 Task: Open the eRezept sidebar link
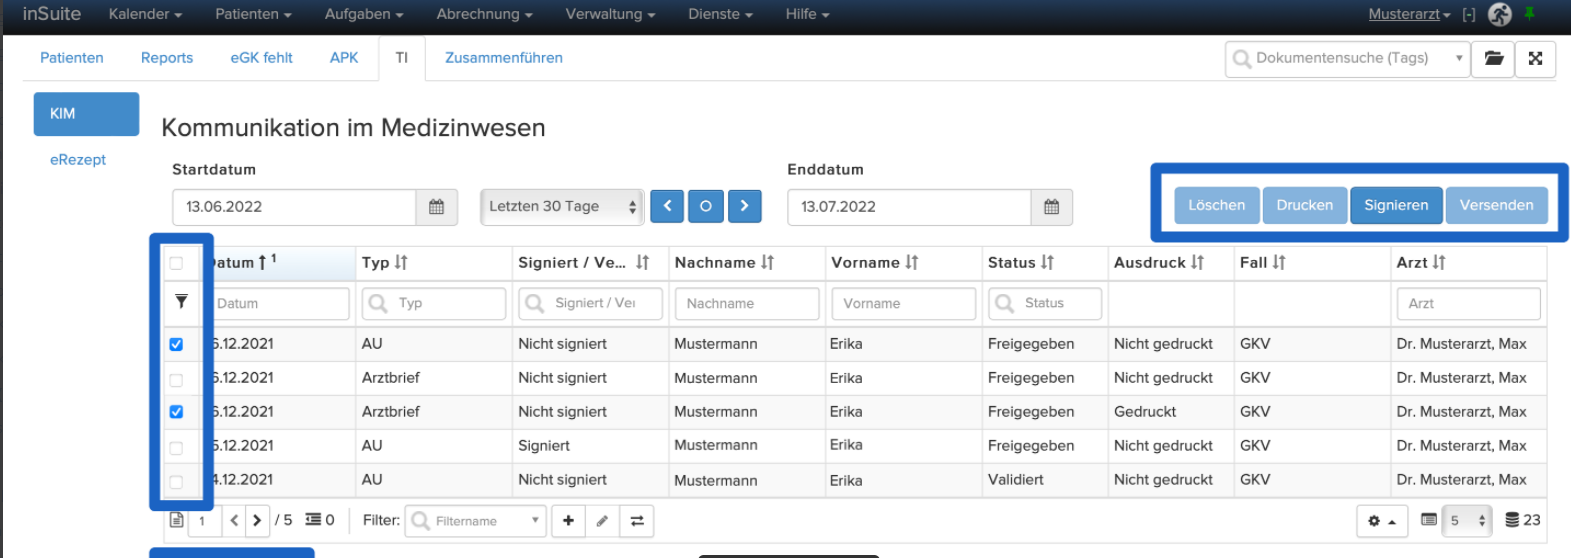[x=78, y=160]
